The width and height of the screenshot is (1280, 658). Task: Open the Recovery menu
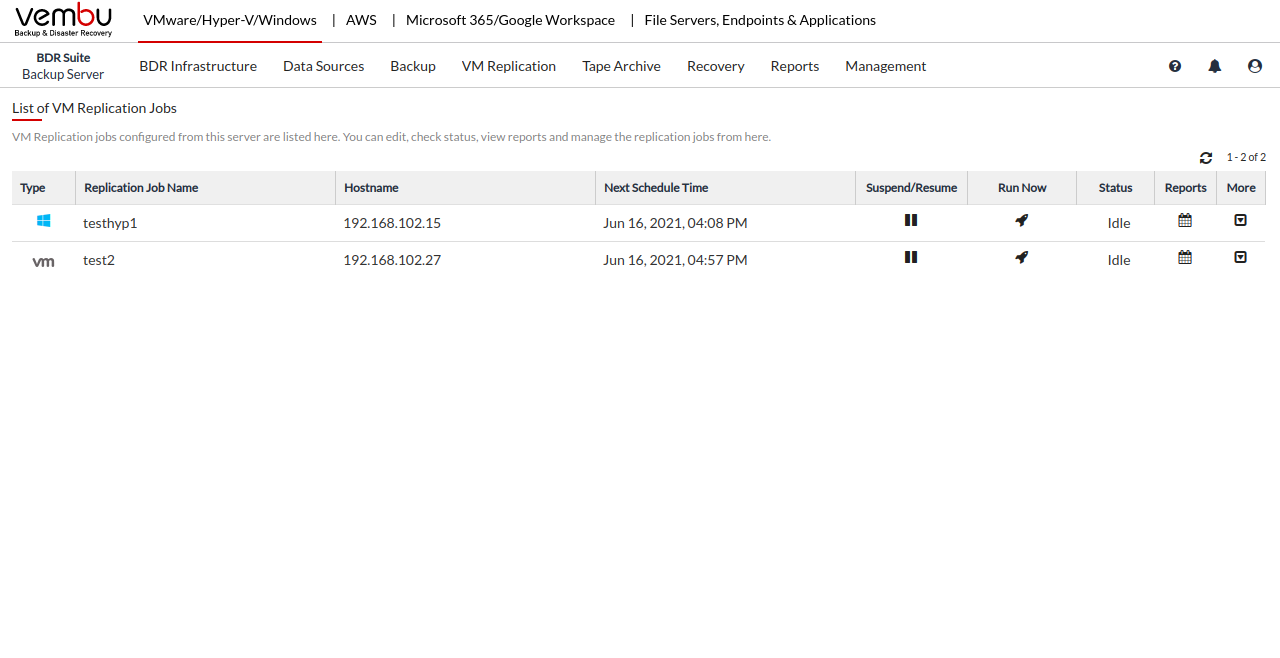(x=715, y=66)
